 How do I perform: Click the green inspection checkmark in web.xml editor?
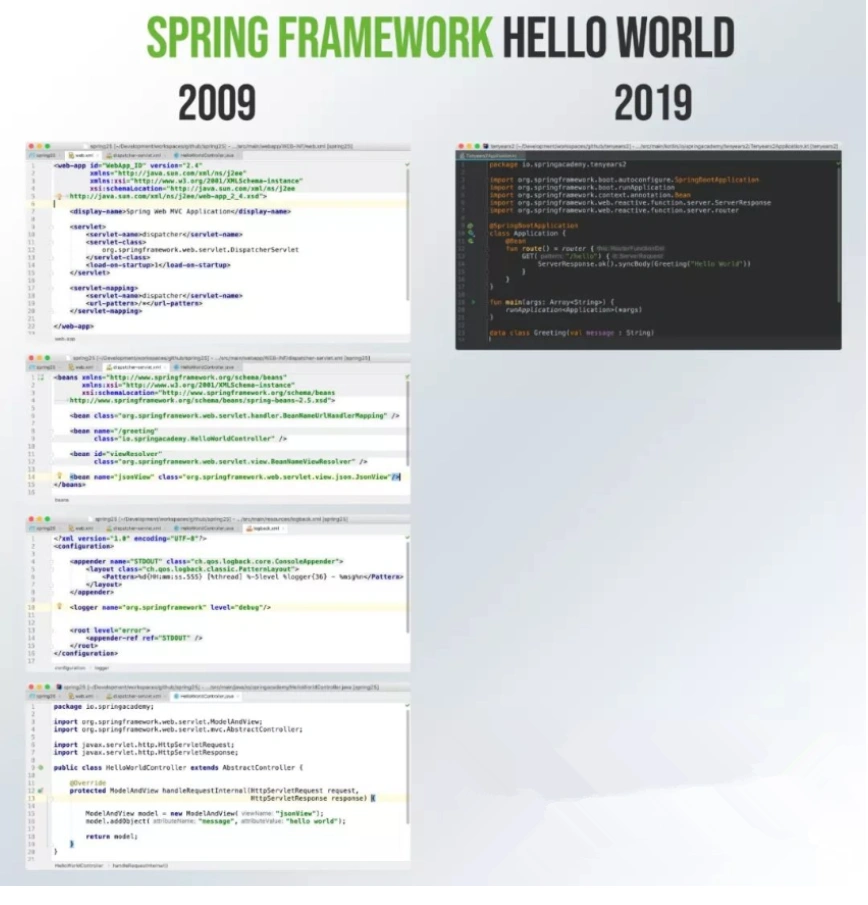[405, 164]
